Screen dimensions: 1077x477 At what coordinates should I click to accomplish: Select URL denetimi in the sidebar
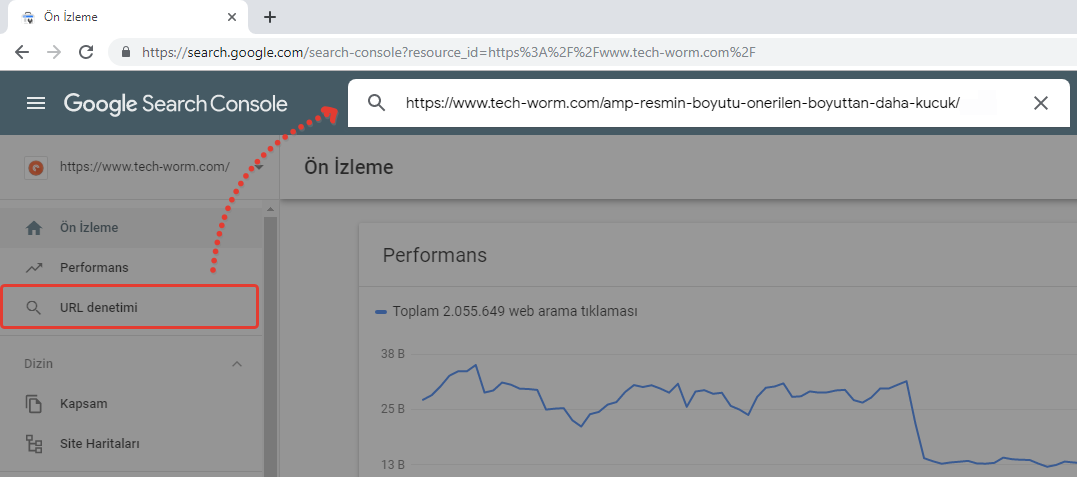[98, 308]
